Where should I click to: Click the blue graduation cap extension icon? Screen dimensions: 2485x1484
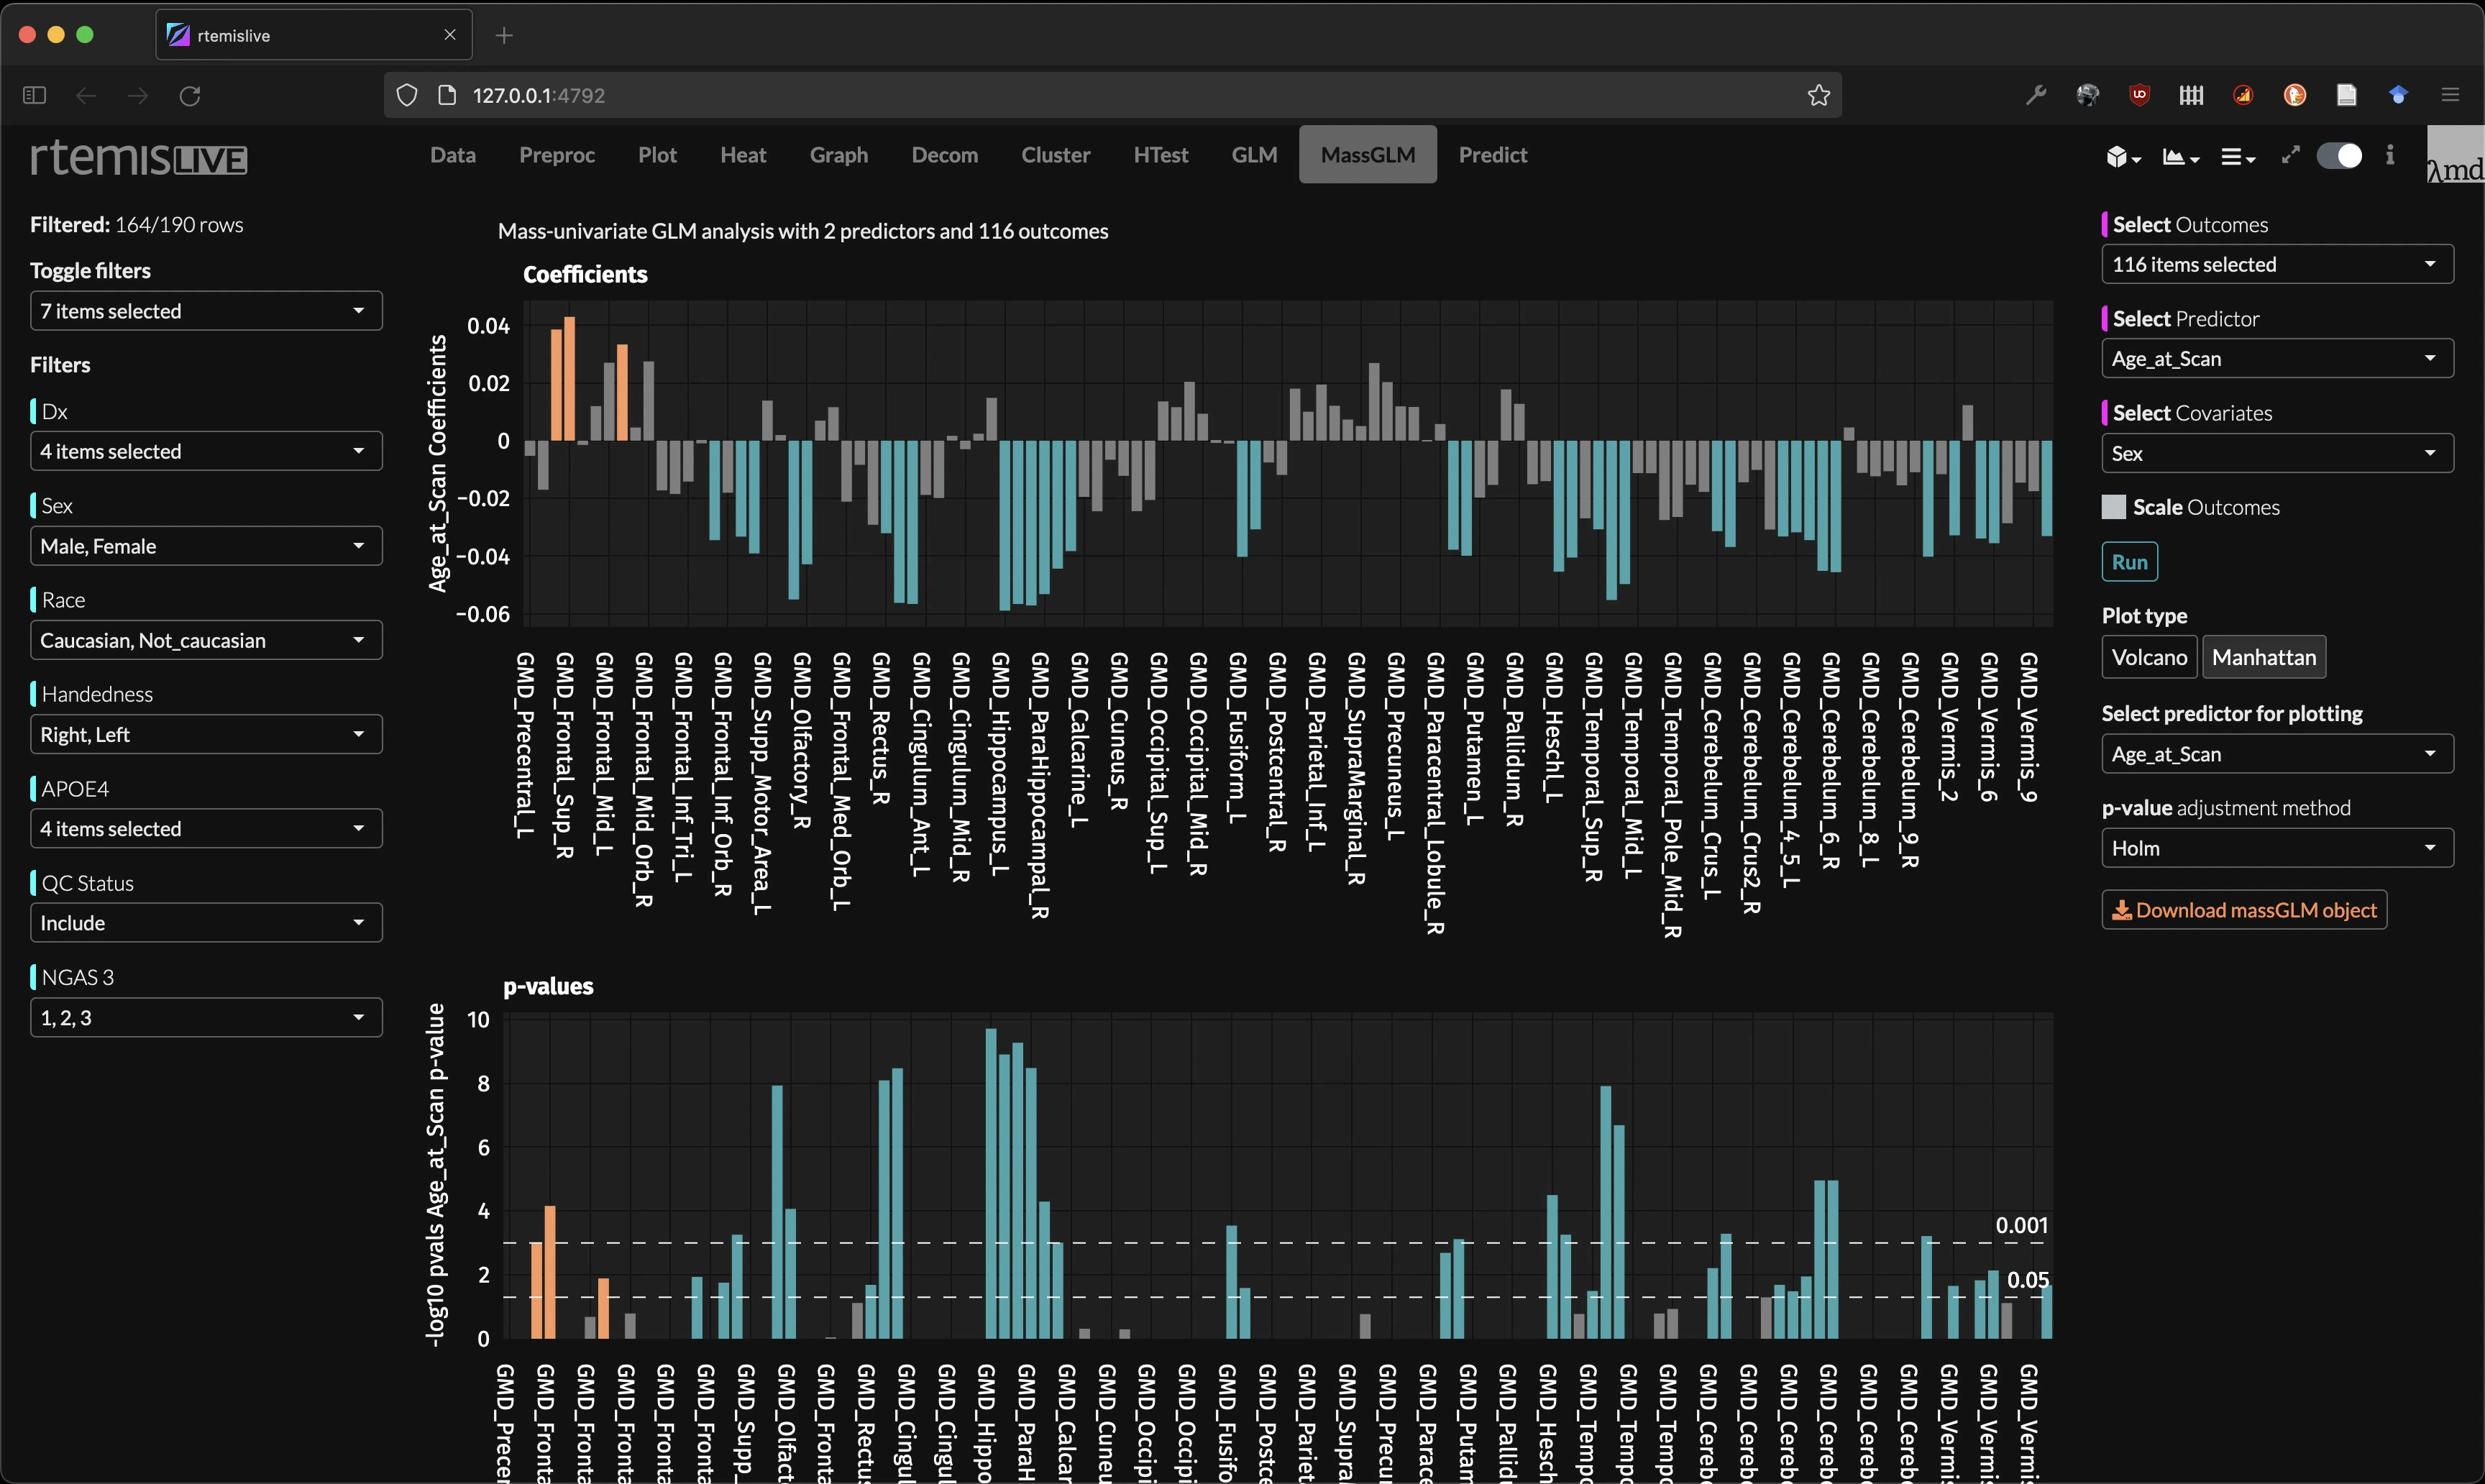[x=2398, y=95]
